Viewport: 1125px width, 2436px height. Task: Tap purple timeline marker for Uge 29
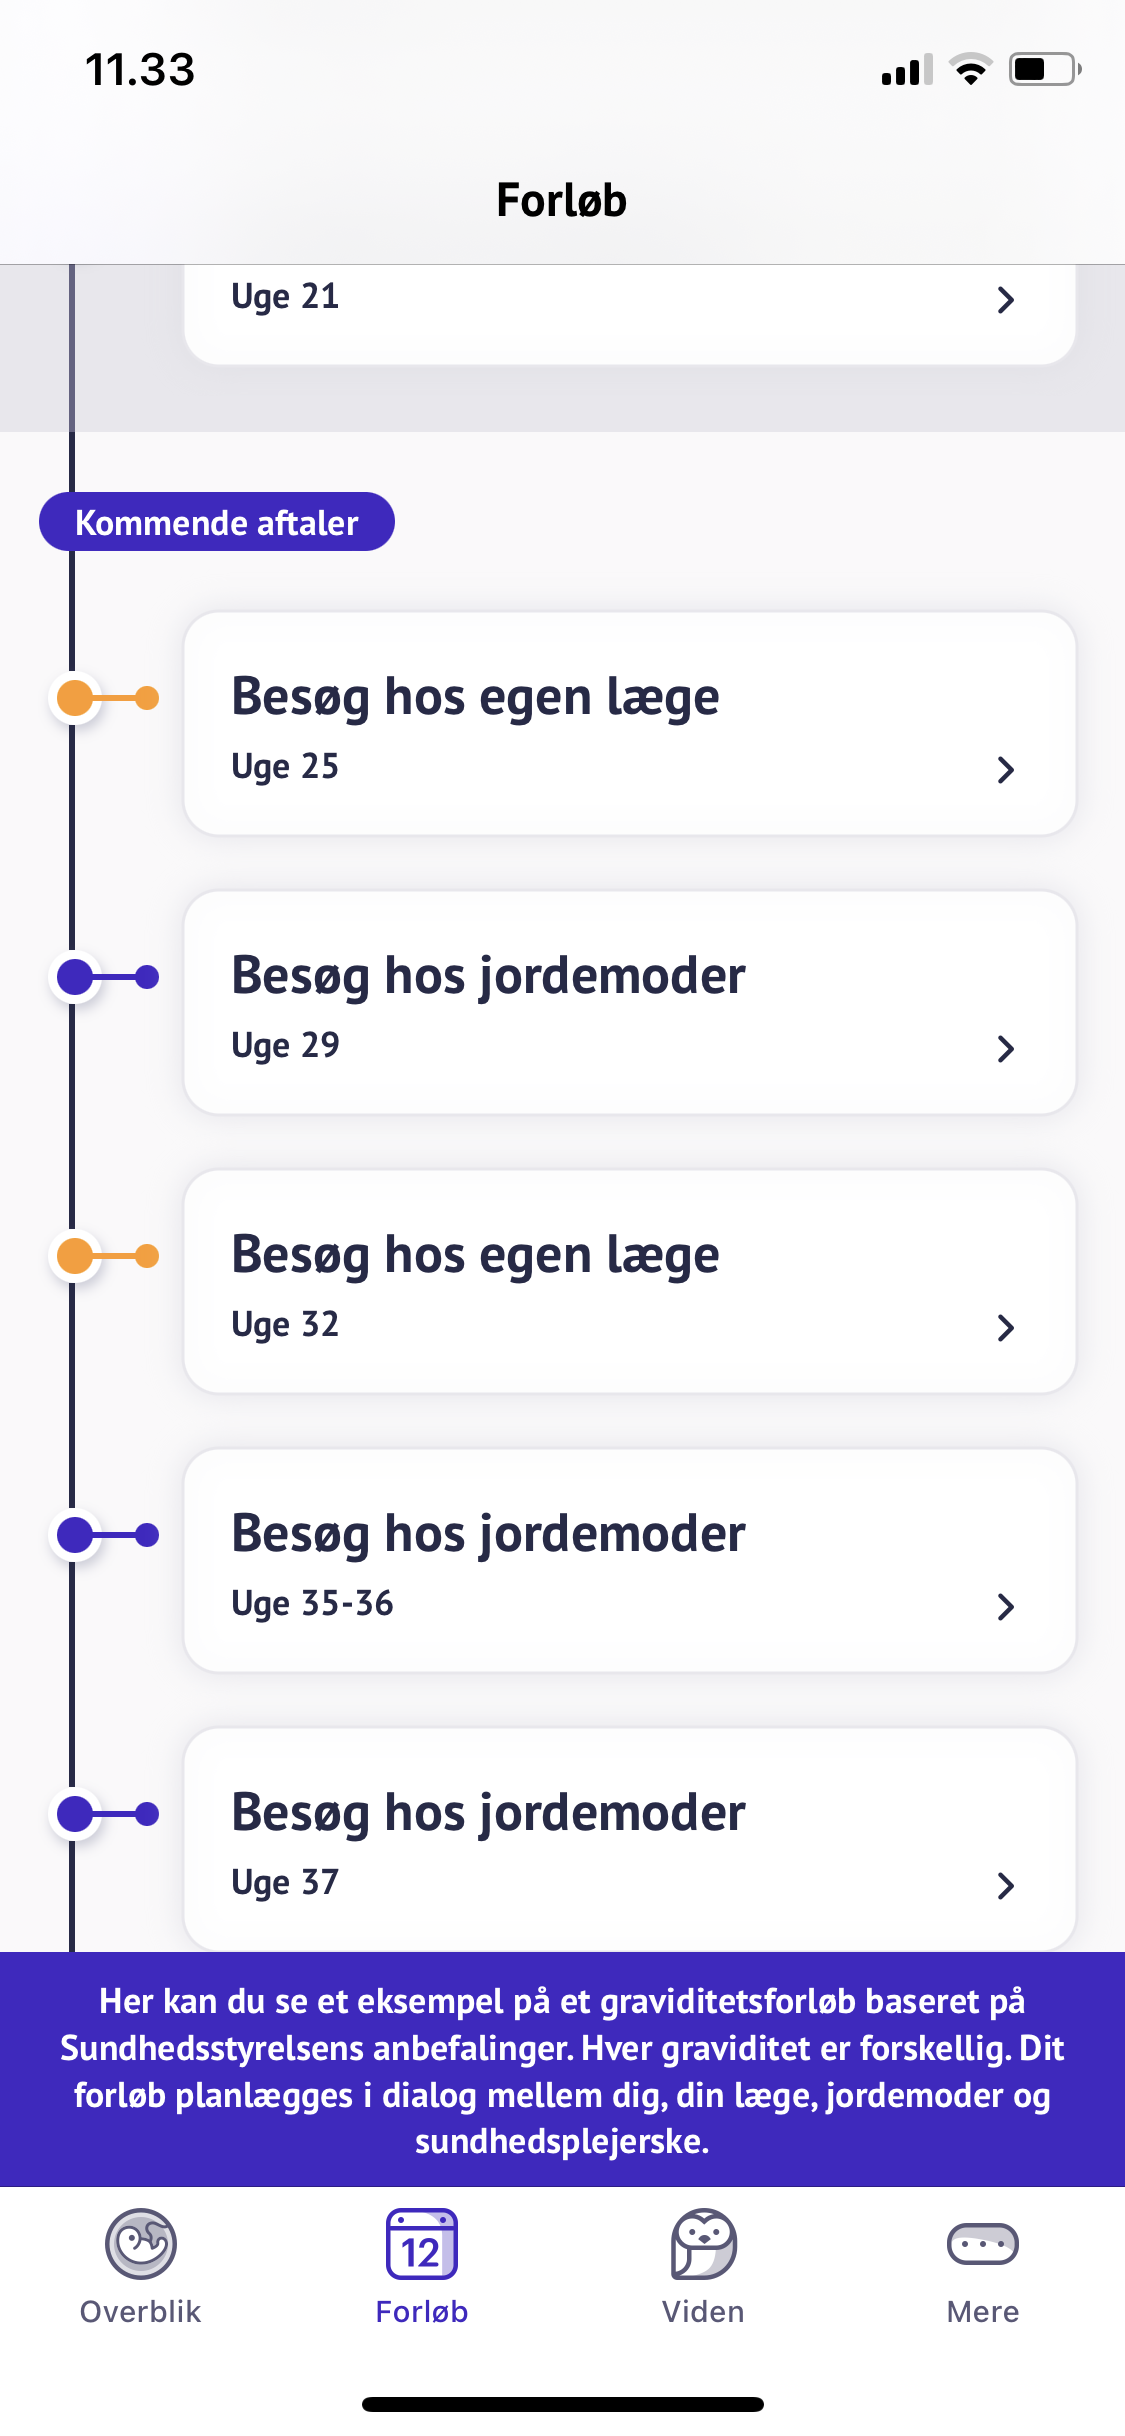[76, 977]
